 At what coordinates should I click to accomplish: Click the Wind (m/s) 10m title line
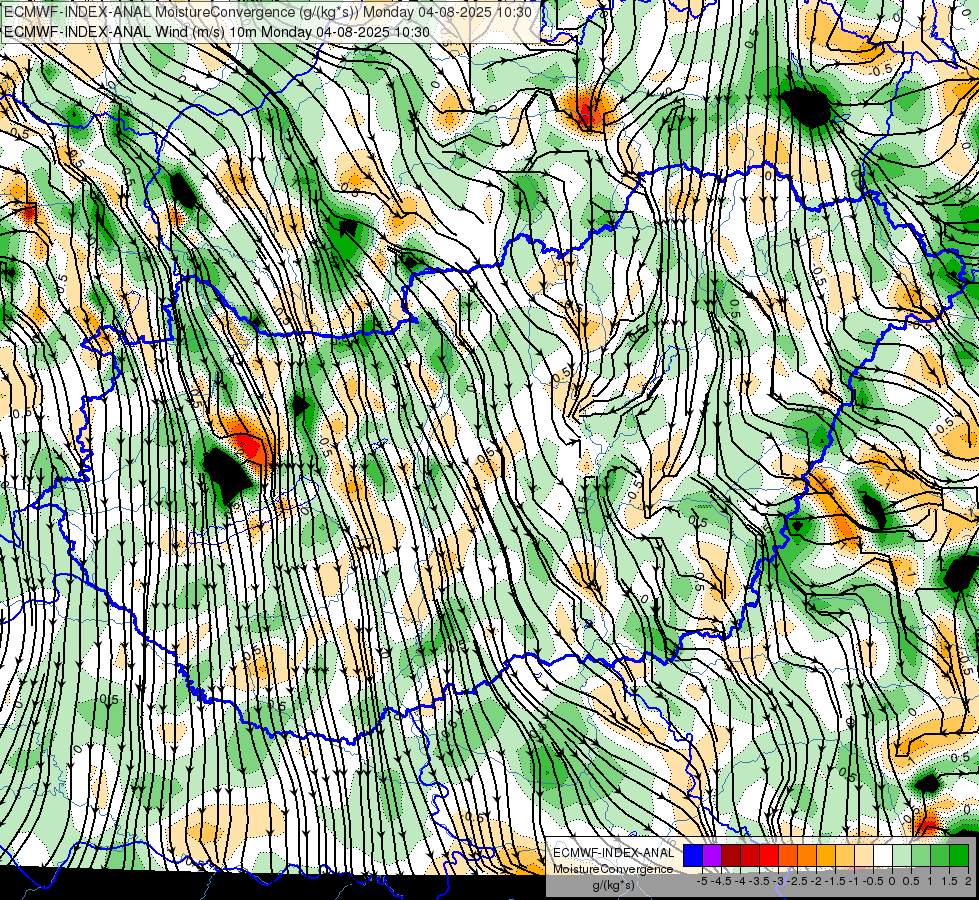[217, 31]
